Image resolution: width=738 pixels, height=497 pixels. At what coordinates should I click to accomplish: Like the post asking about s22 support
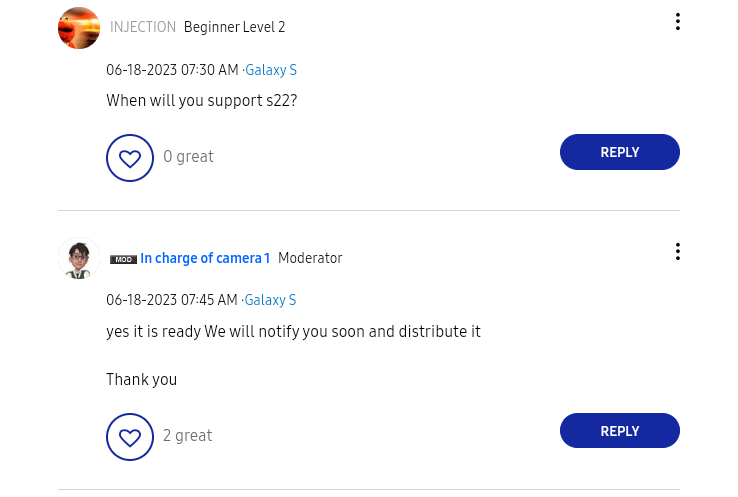click(130, 158)
